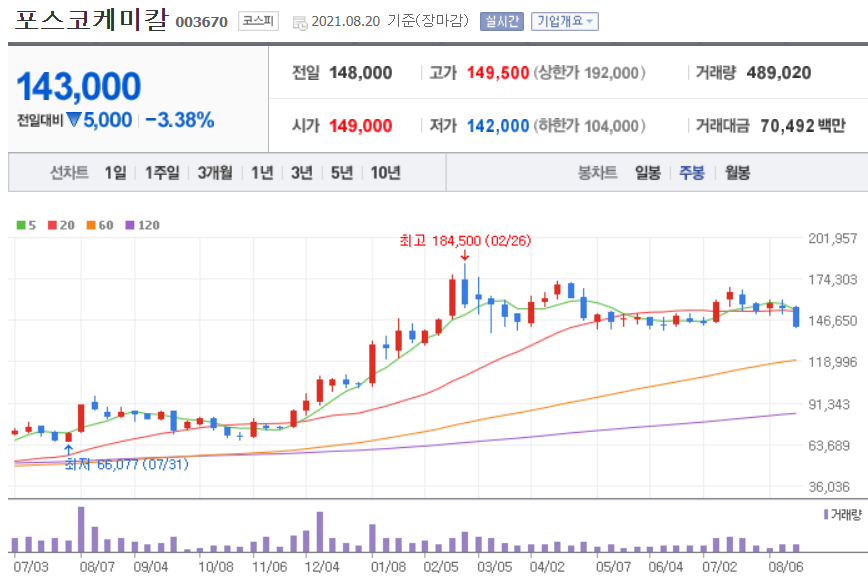
Task: Click the 최고 184,500 (02/26) high marker
Action: coord(465,241)
